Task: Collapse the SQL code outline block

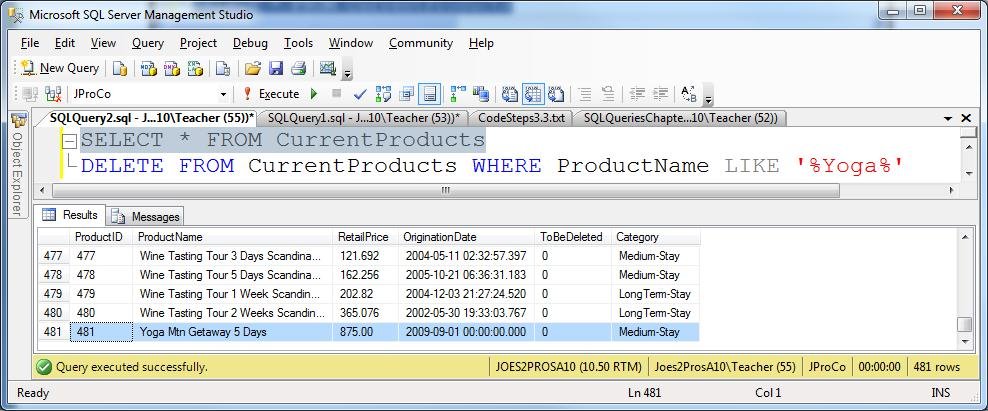Action: 69,141
